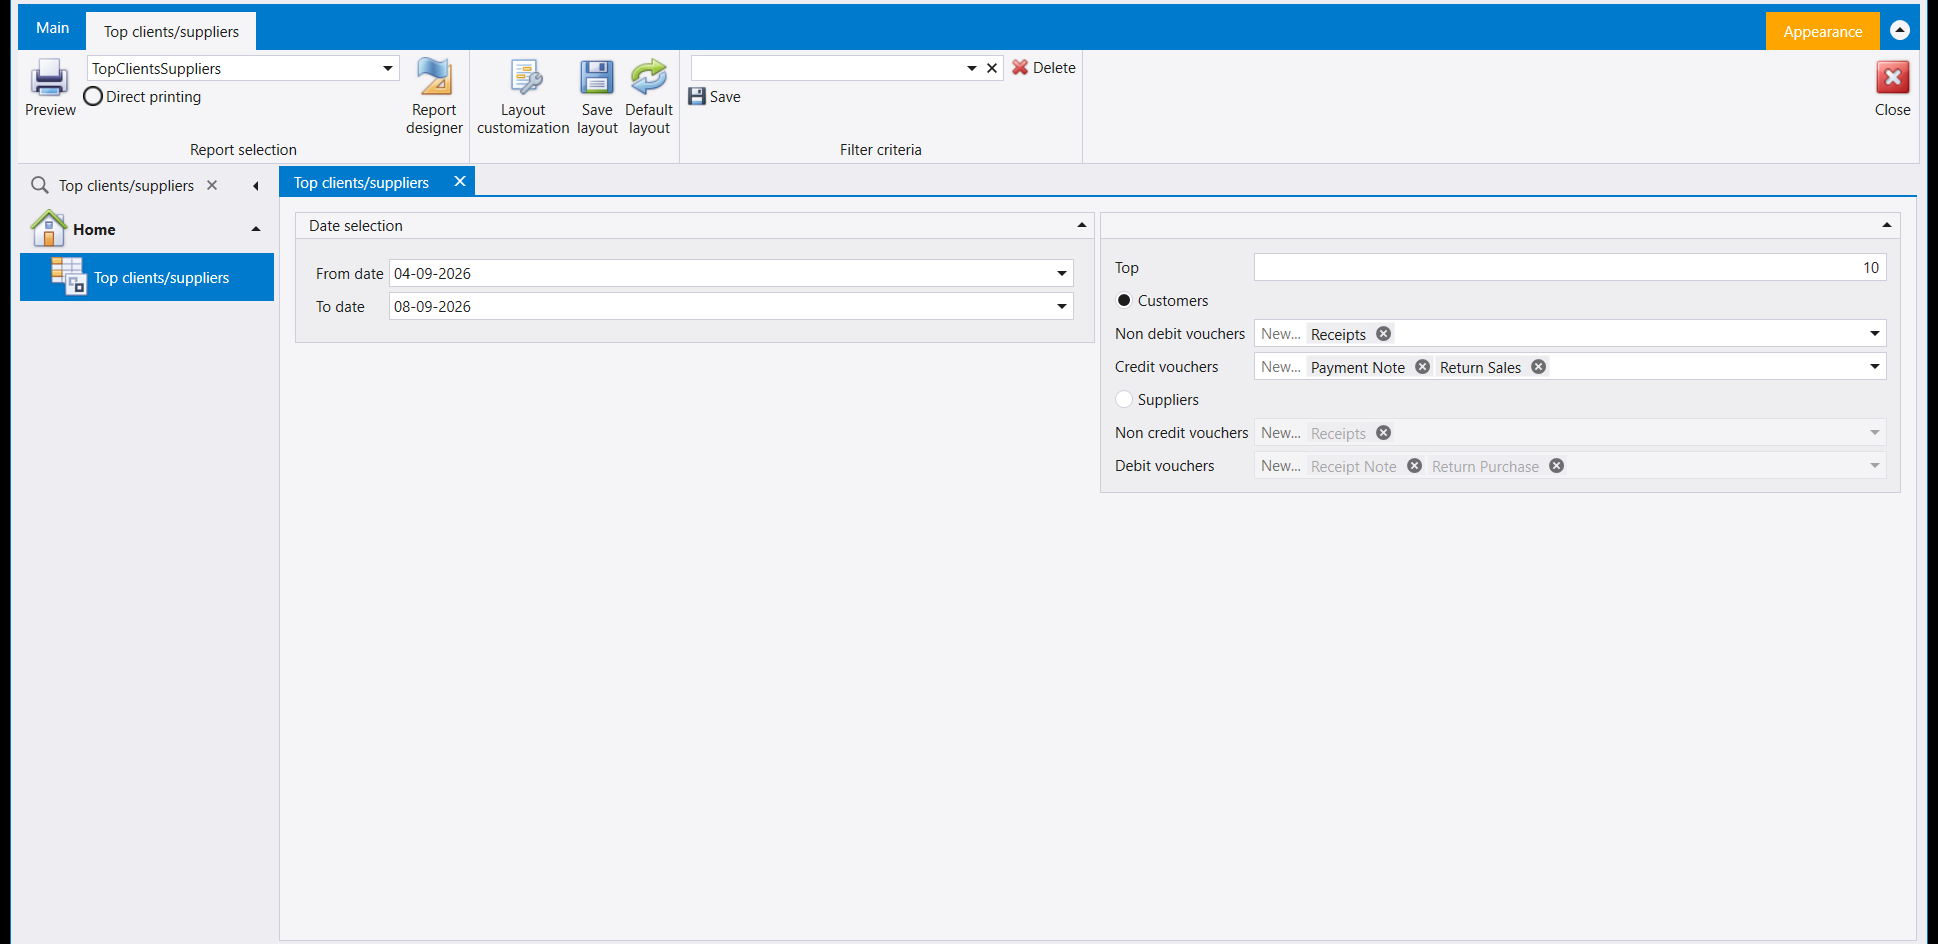This screenshot has width=1938, height=944.
Task: Collapse the left navigation pane
Action: tap(256, 186)
